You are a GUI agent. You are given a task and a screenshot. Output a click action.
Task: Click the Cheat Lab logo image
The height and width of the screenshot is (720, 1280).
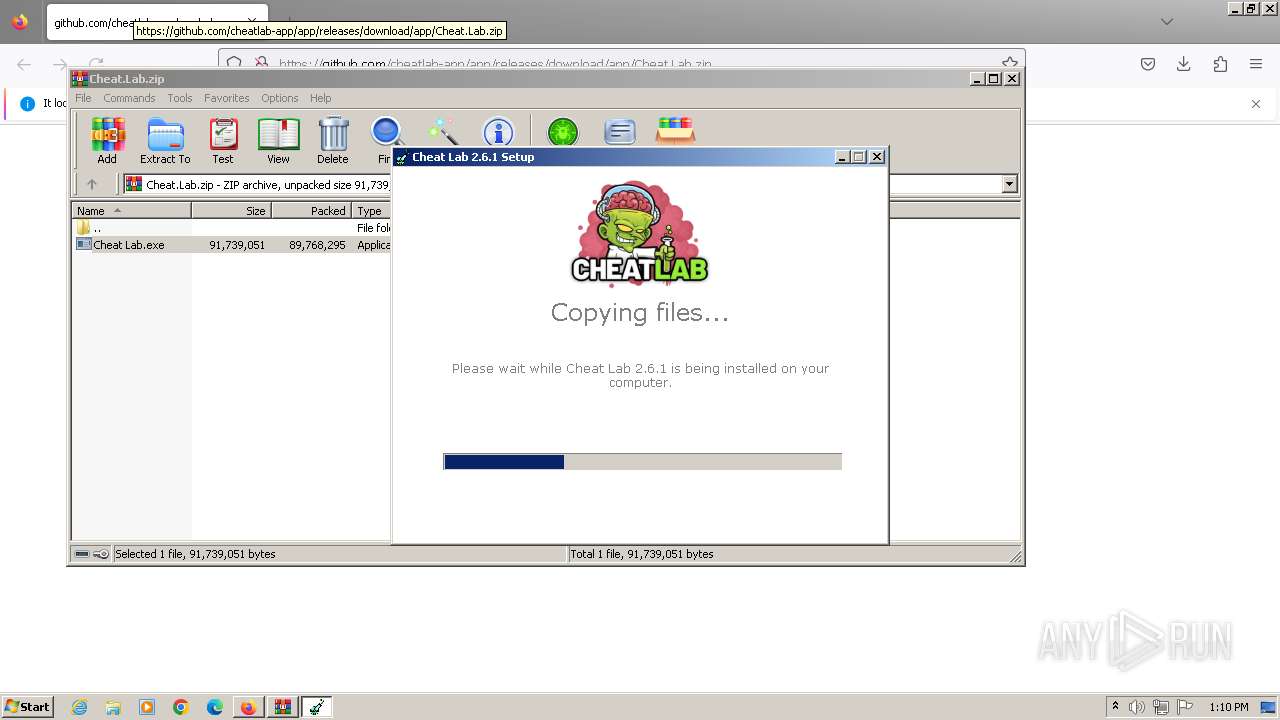(640, 233)
